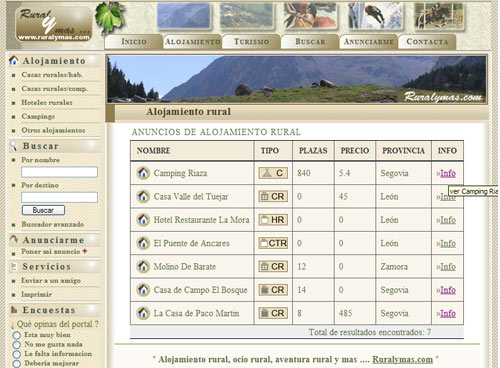The image size is (500, 368).
Task: Open the Inicio tab
Action: point(134,42)
